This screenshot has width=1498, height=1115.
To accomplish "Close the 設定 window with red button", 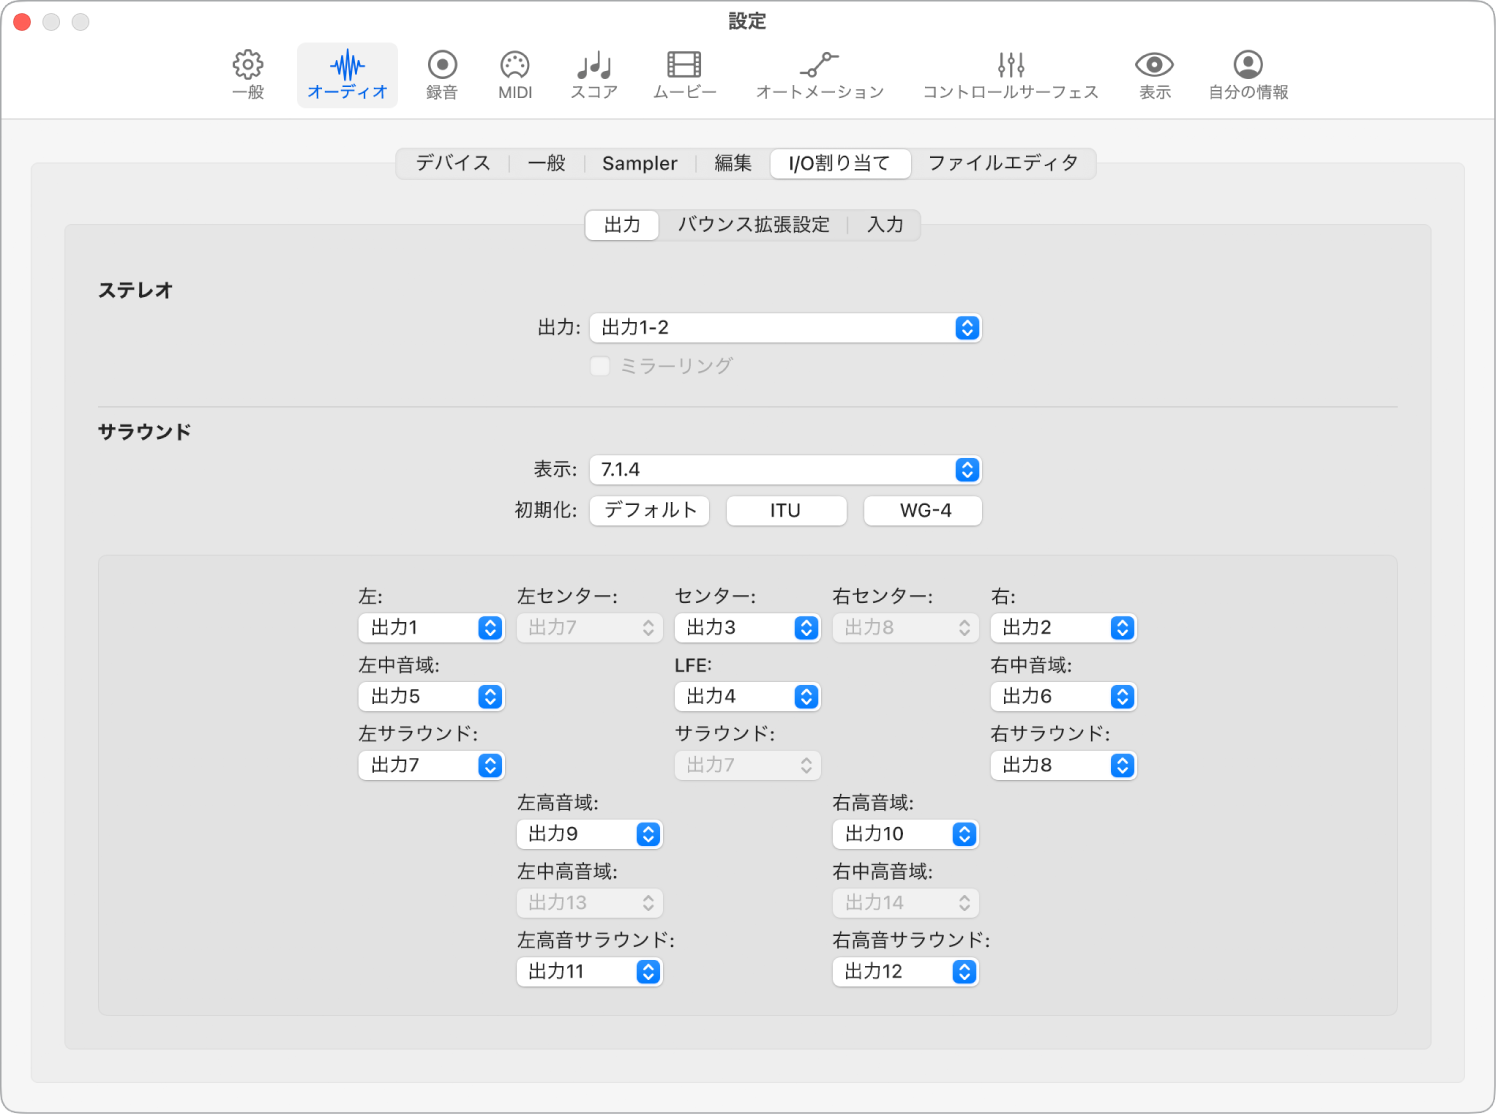I will click(22, 22).
